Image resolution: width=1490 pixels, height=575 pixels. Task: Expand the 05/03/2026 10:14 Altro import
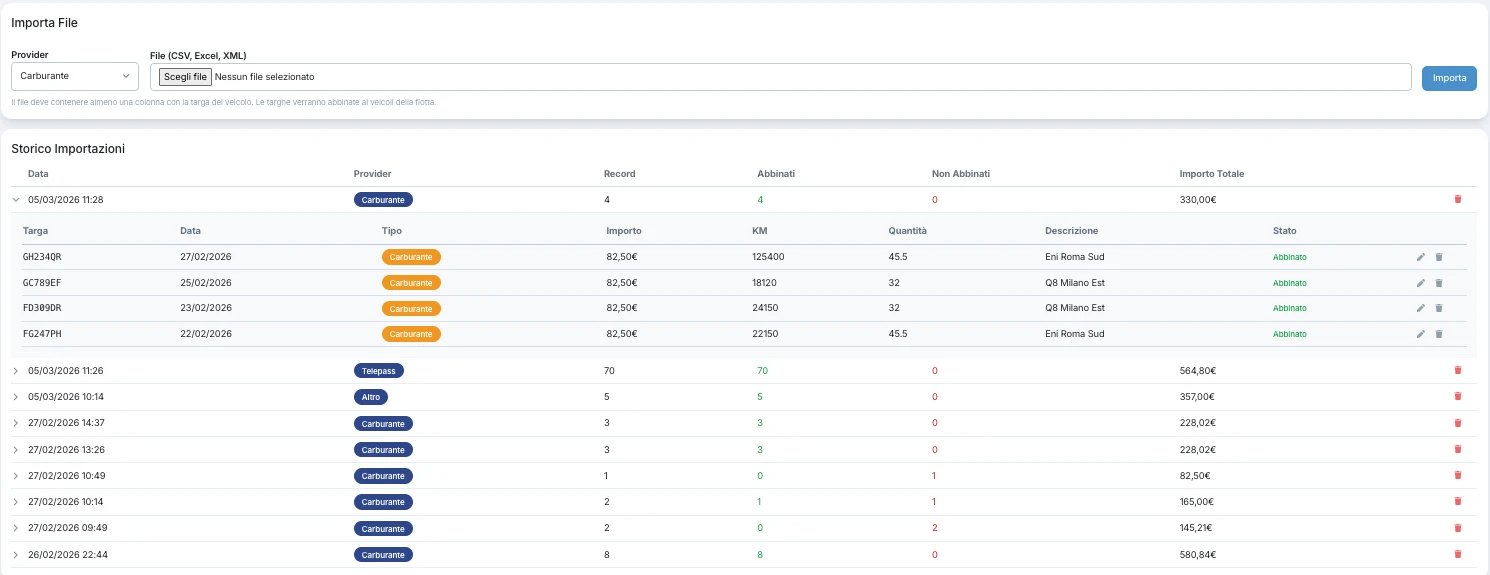pos(16,396)
